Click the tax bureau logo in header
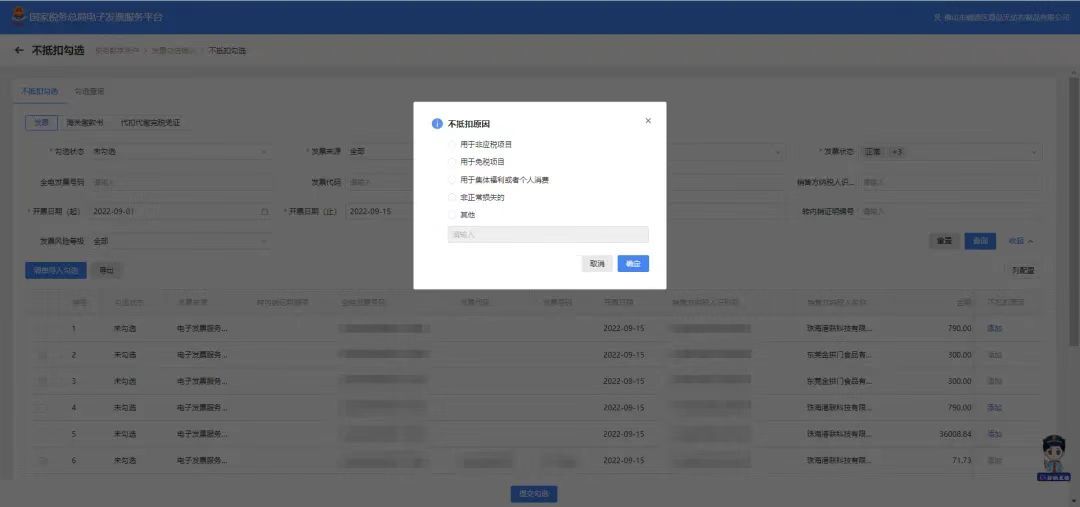This screenshot has height=507, width=1080. 19,17
